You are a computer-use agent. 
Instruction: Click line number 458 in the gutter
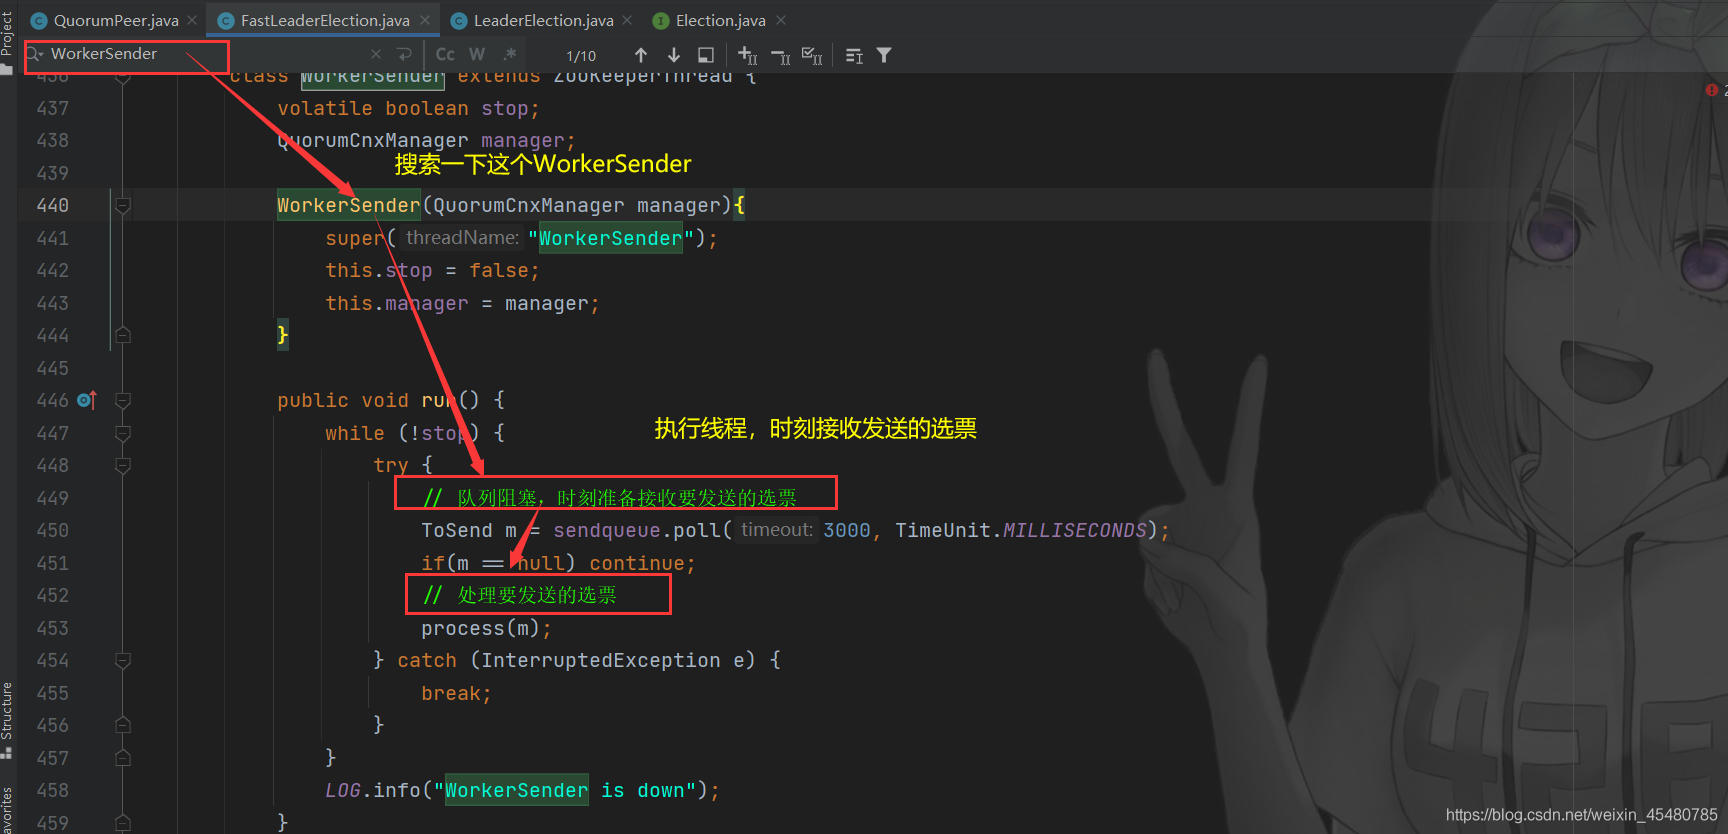point(53,790)
